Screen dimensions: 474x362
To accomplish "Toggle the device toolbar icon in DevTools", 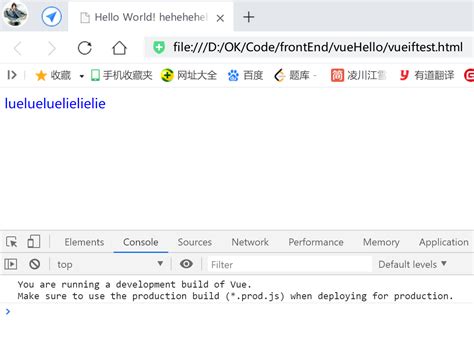I will point(34,242).
